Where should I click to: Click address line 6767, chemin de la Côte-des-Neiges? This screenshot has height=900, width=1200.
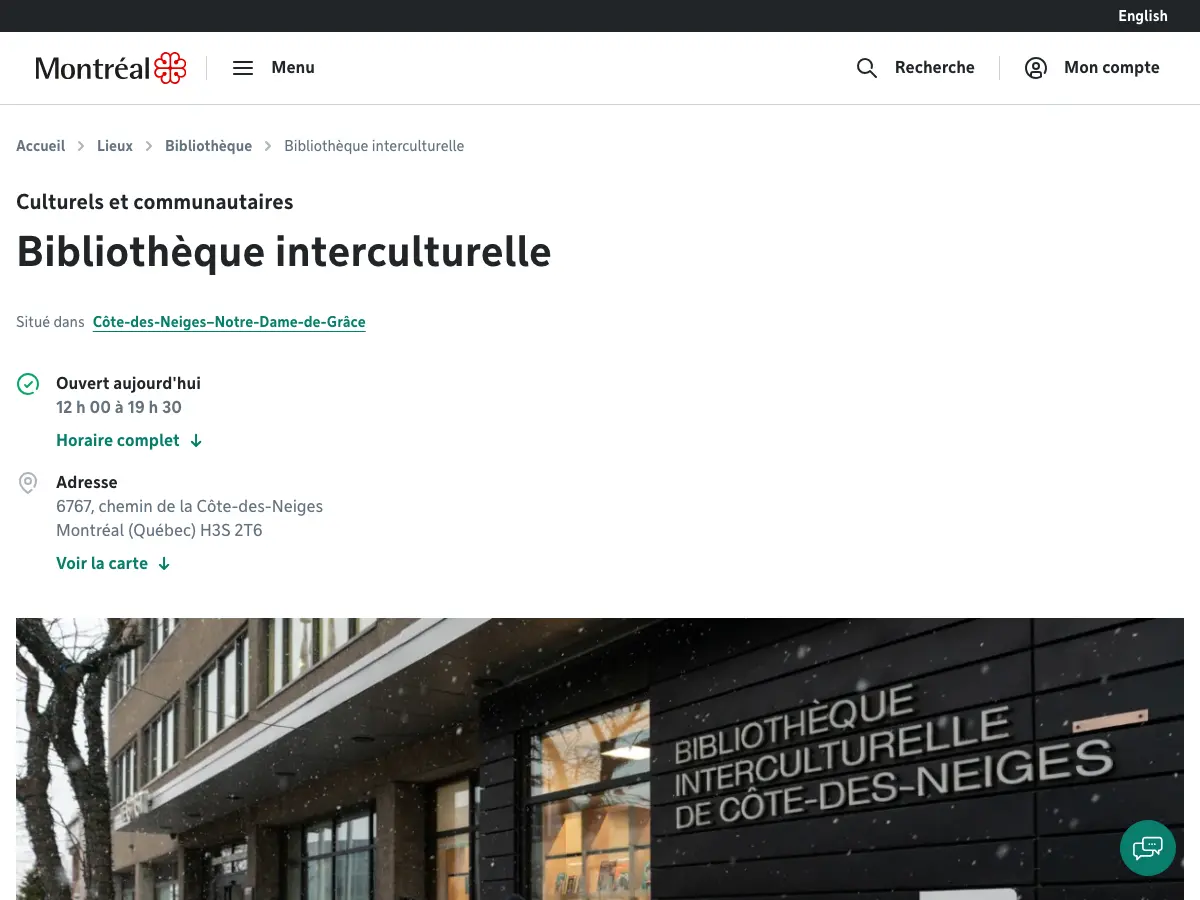click(x=190, y=506)
